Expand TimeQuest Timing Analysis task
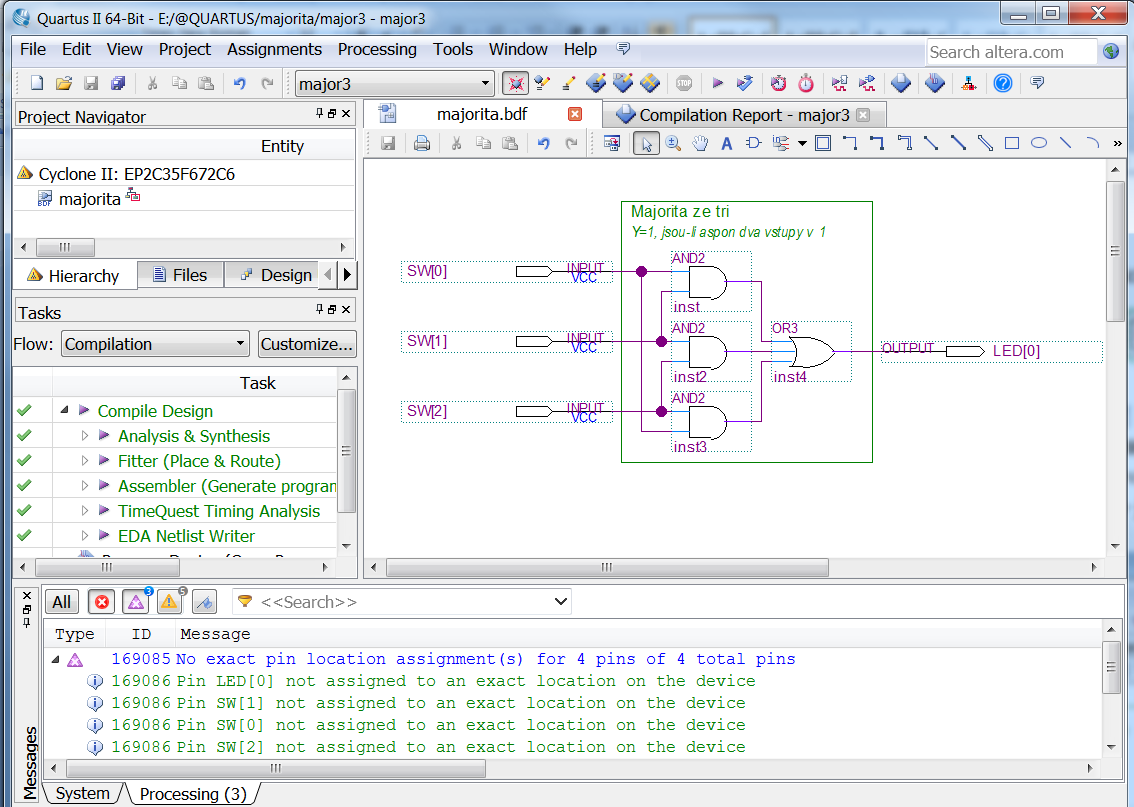The height and width of the screenshot is (807, 1134). (x=85, y=511)
